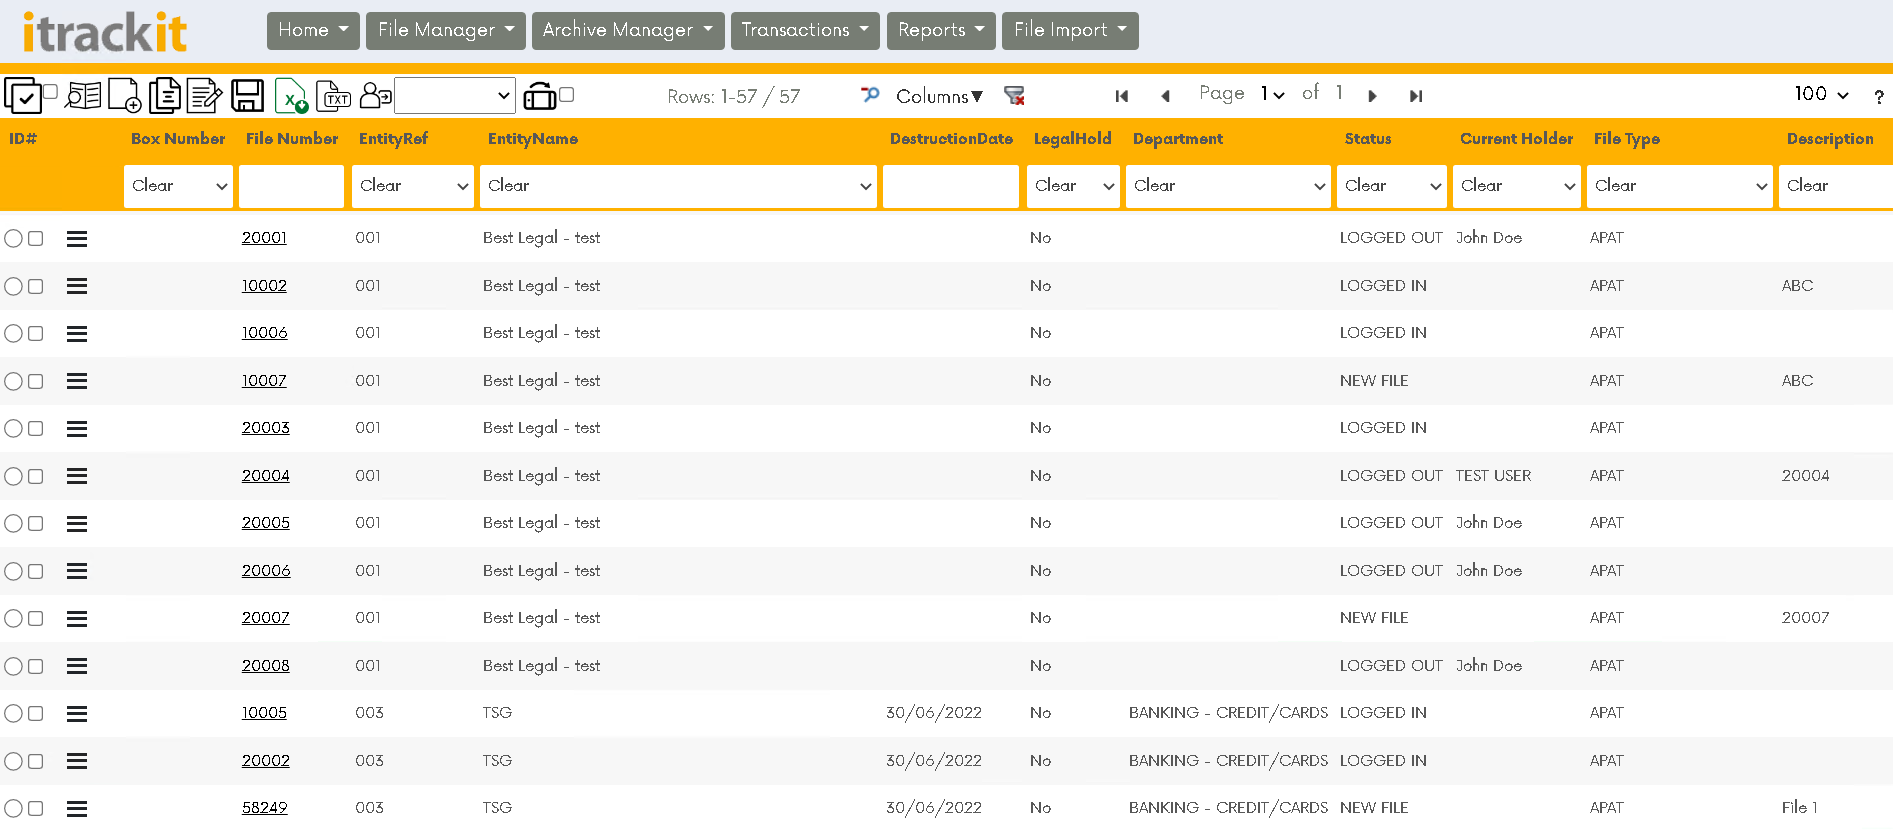Open row menu for file 10002

(x=77, y=286)
